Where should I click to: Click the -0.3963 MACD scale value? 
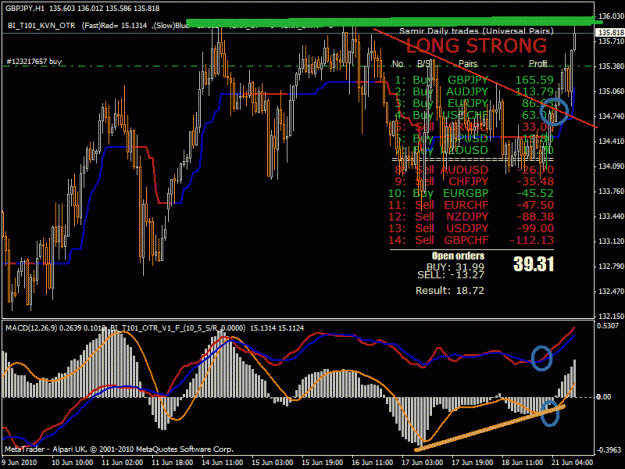pyautogui.click(x=609, y=450)
